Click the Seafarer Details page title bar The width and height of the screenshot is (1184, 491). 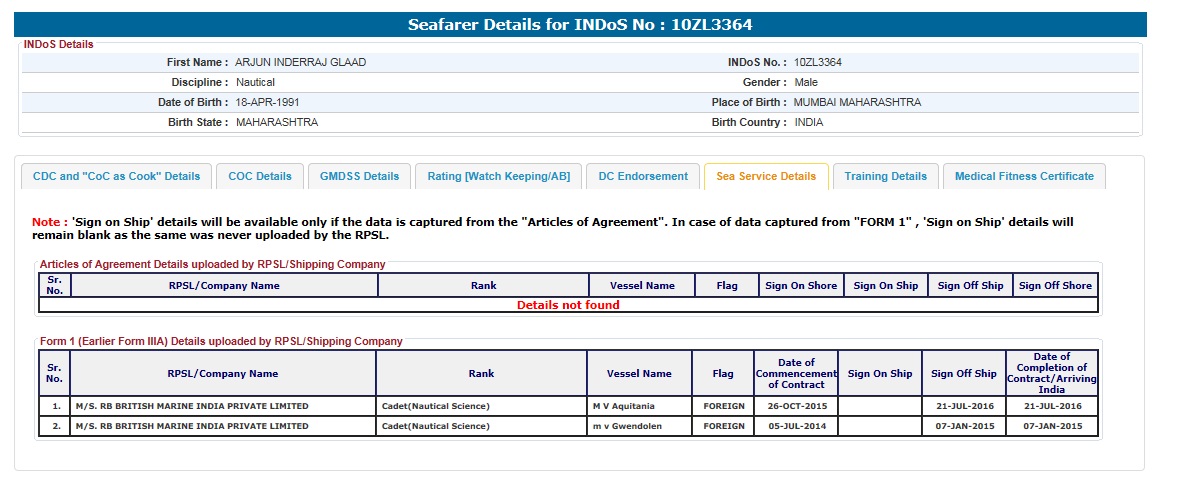580,24
